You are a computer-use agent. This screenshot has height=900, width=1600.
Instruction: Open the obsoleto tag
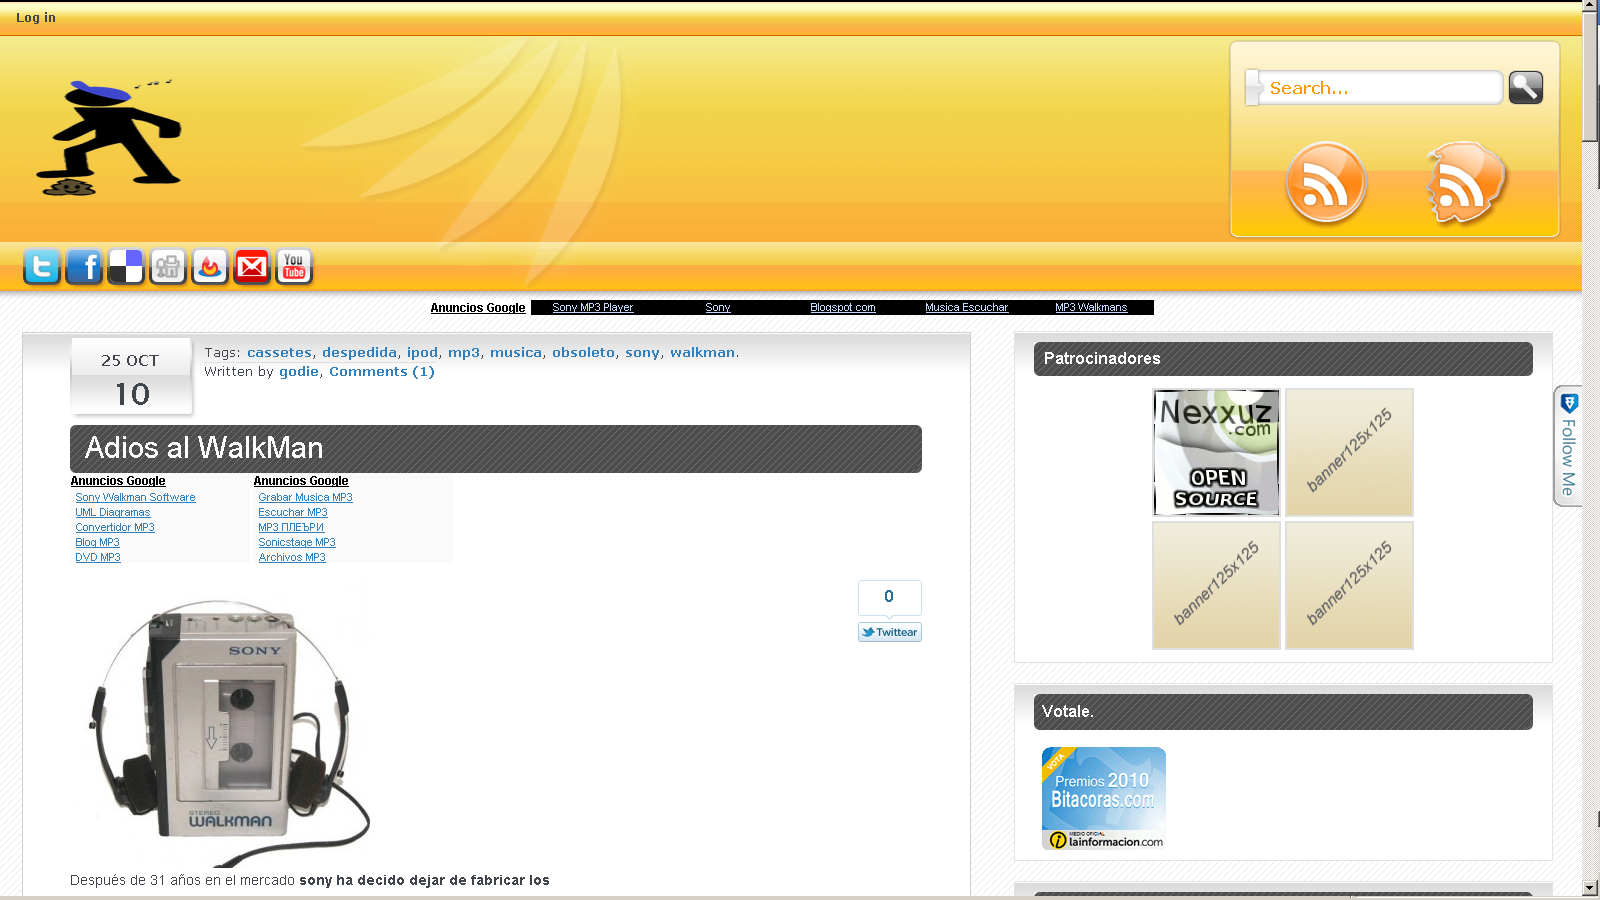point(583,353)
